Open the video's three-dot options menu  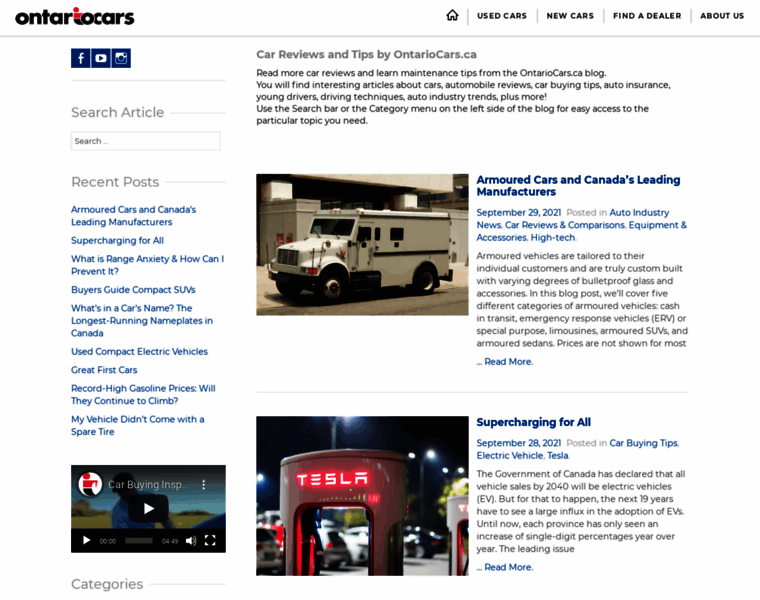[204, 484]
